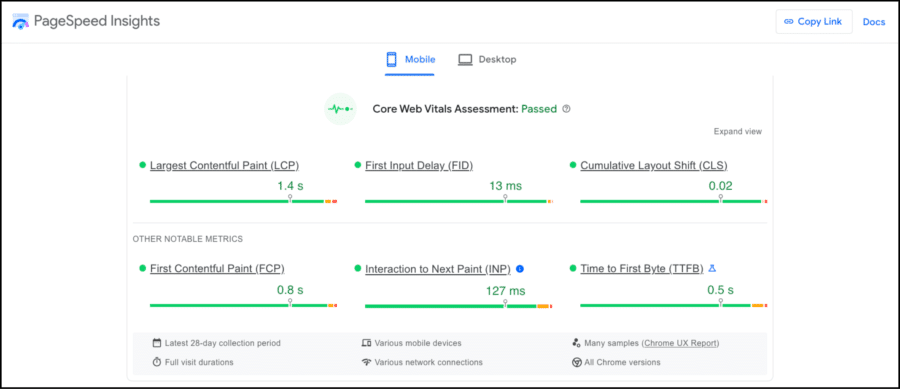Click the 1.4 s LCP value
Viewport: 900px width, 389px height.
pos(290,186)
